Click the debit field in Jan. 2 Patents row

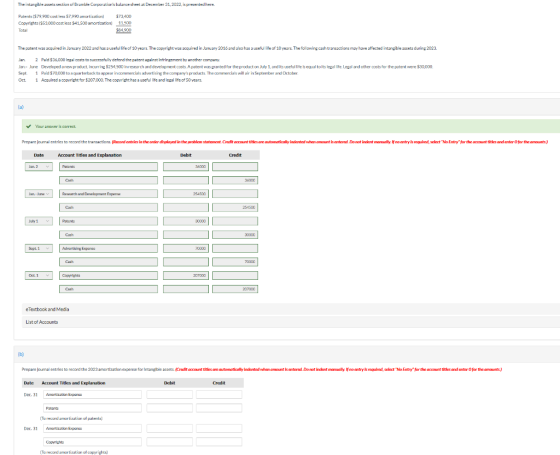[x=186, y=166]
